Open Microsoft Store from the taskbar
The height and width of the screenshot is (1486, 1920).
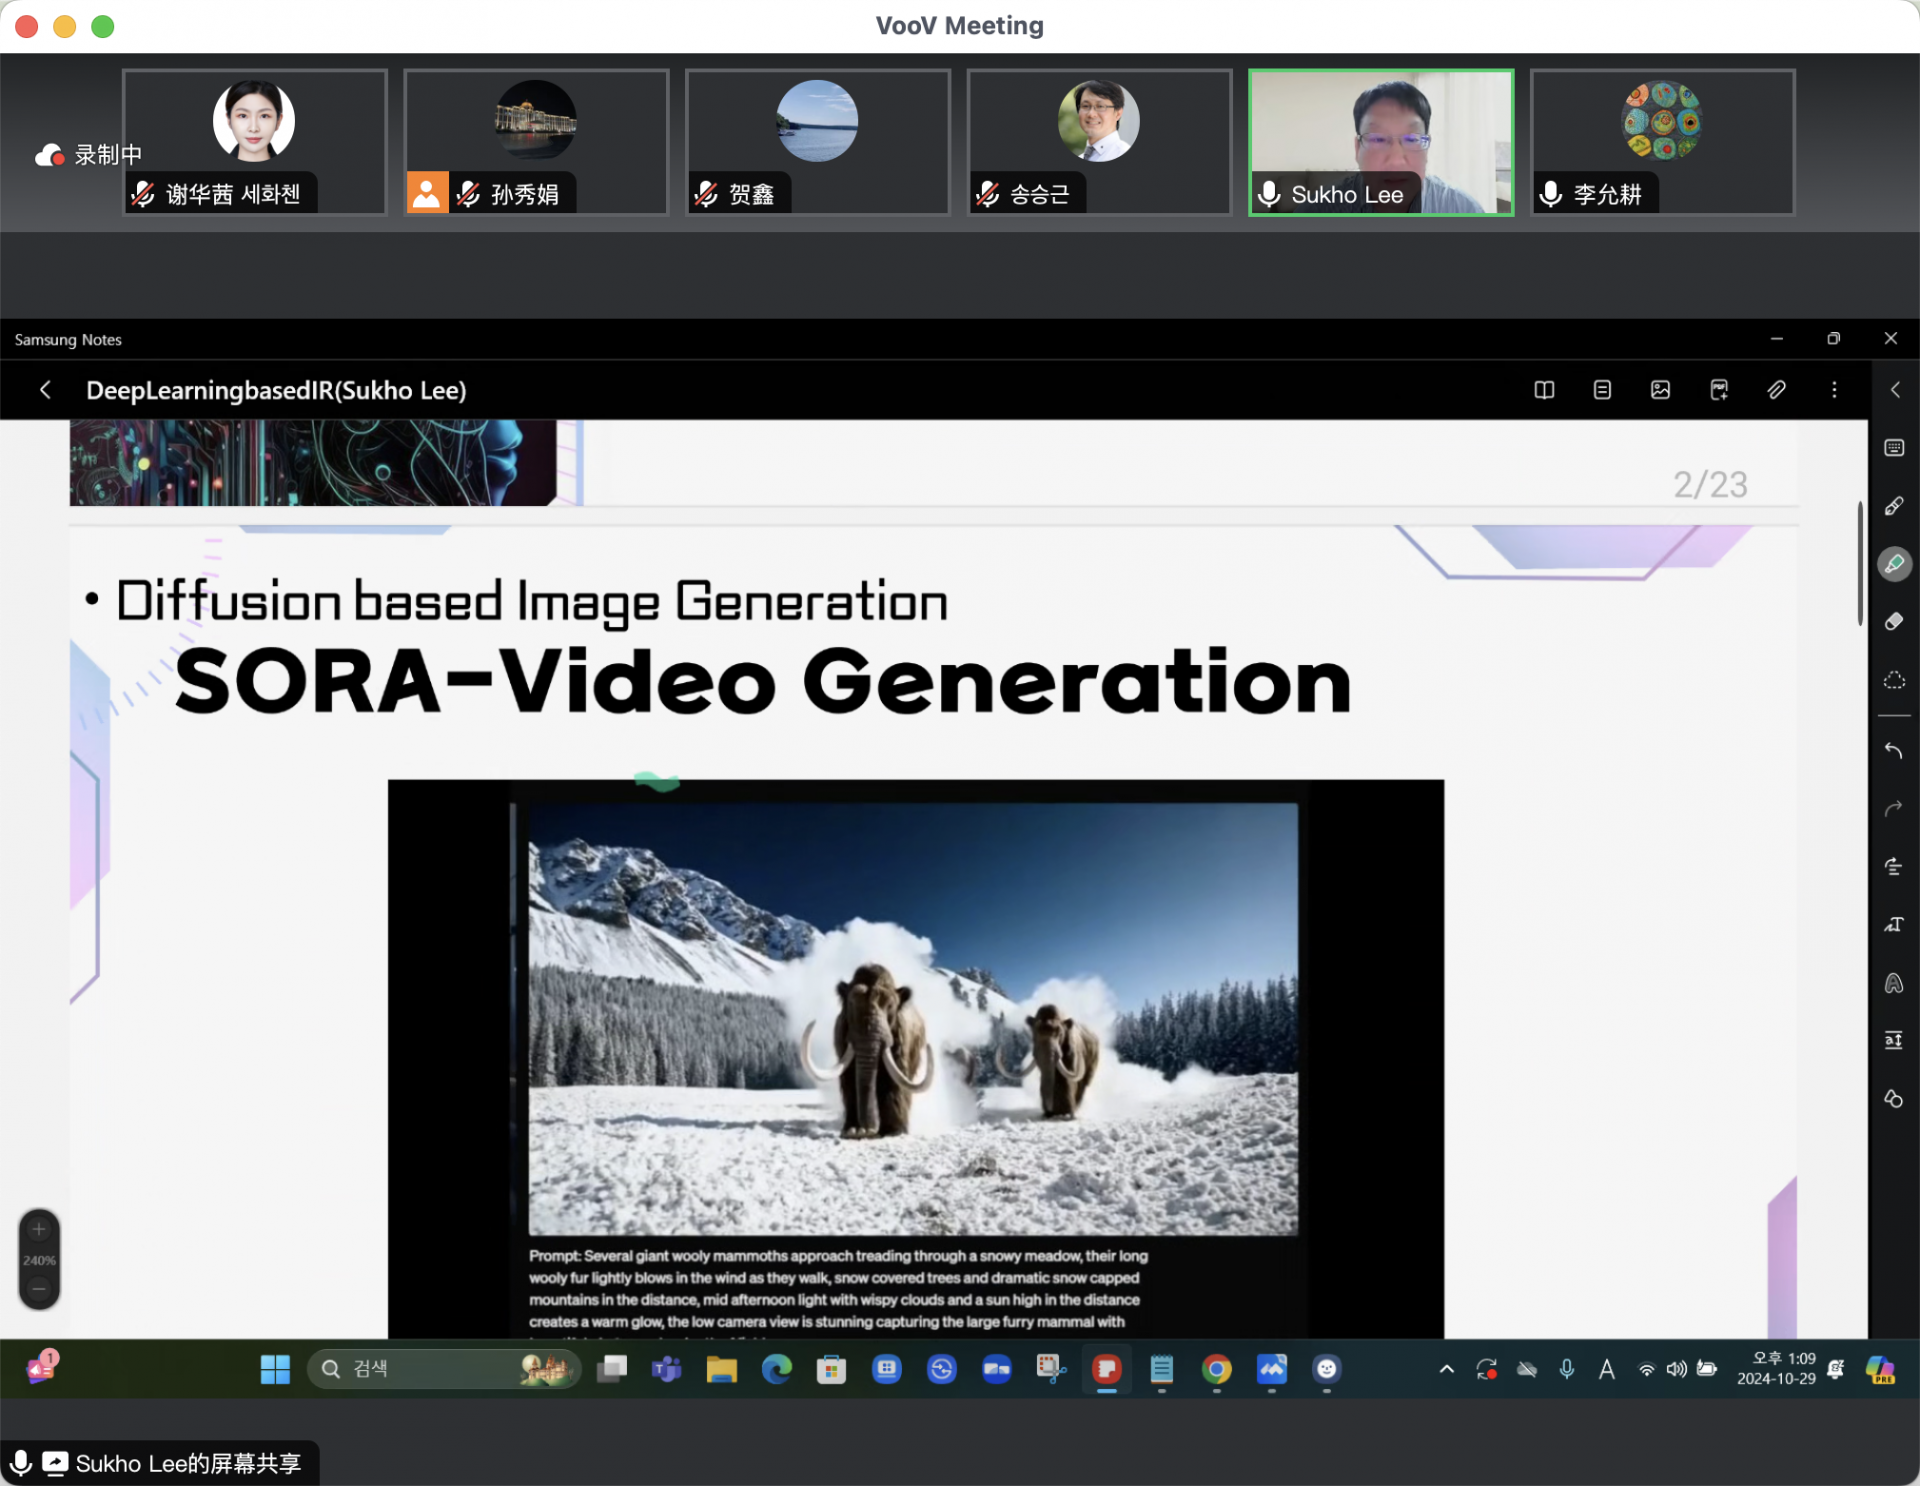pos(831,1369)
